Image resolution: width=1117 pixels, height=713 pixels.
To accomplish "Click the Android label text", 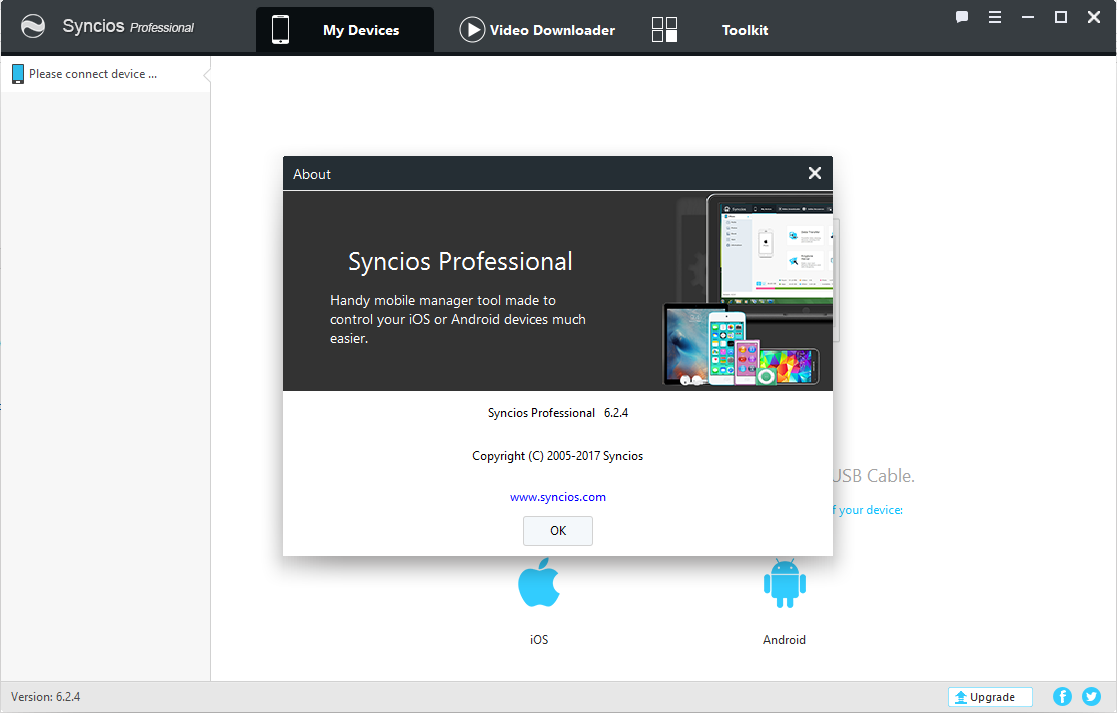I will 784,640.
